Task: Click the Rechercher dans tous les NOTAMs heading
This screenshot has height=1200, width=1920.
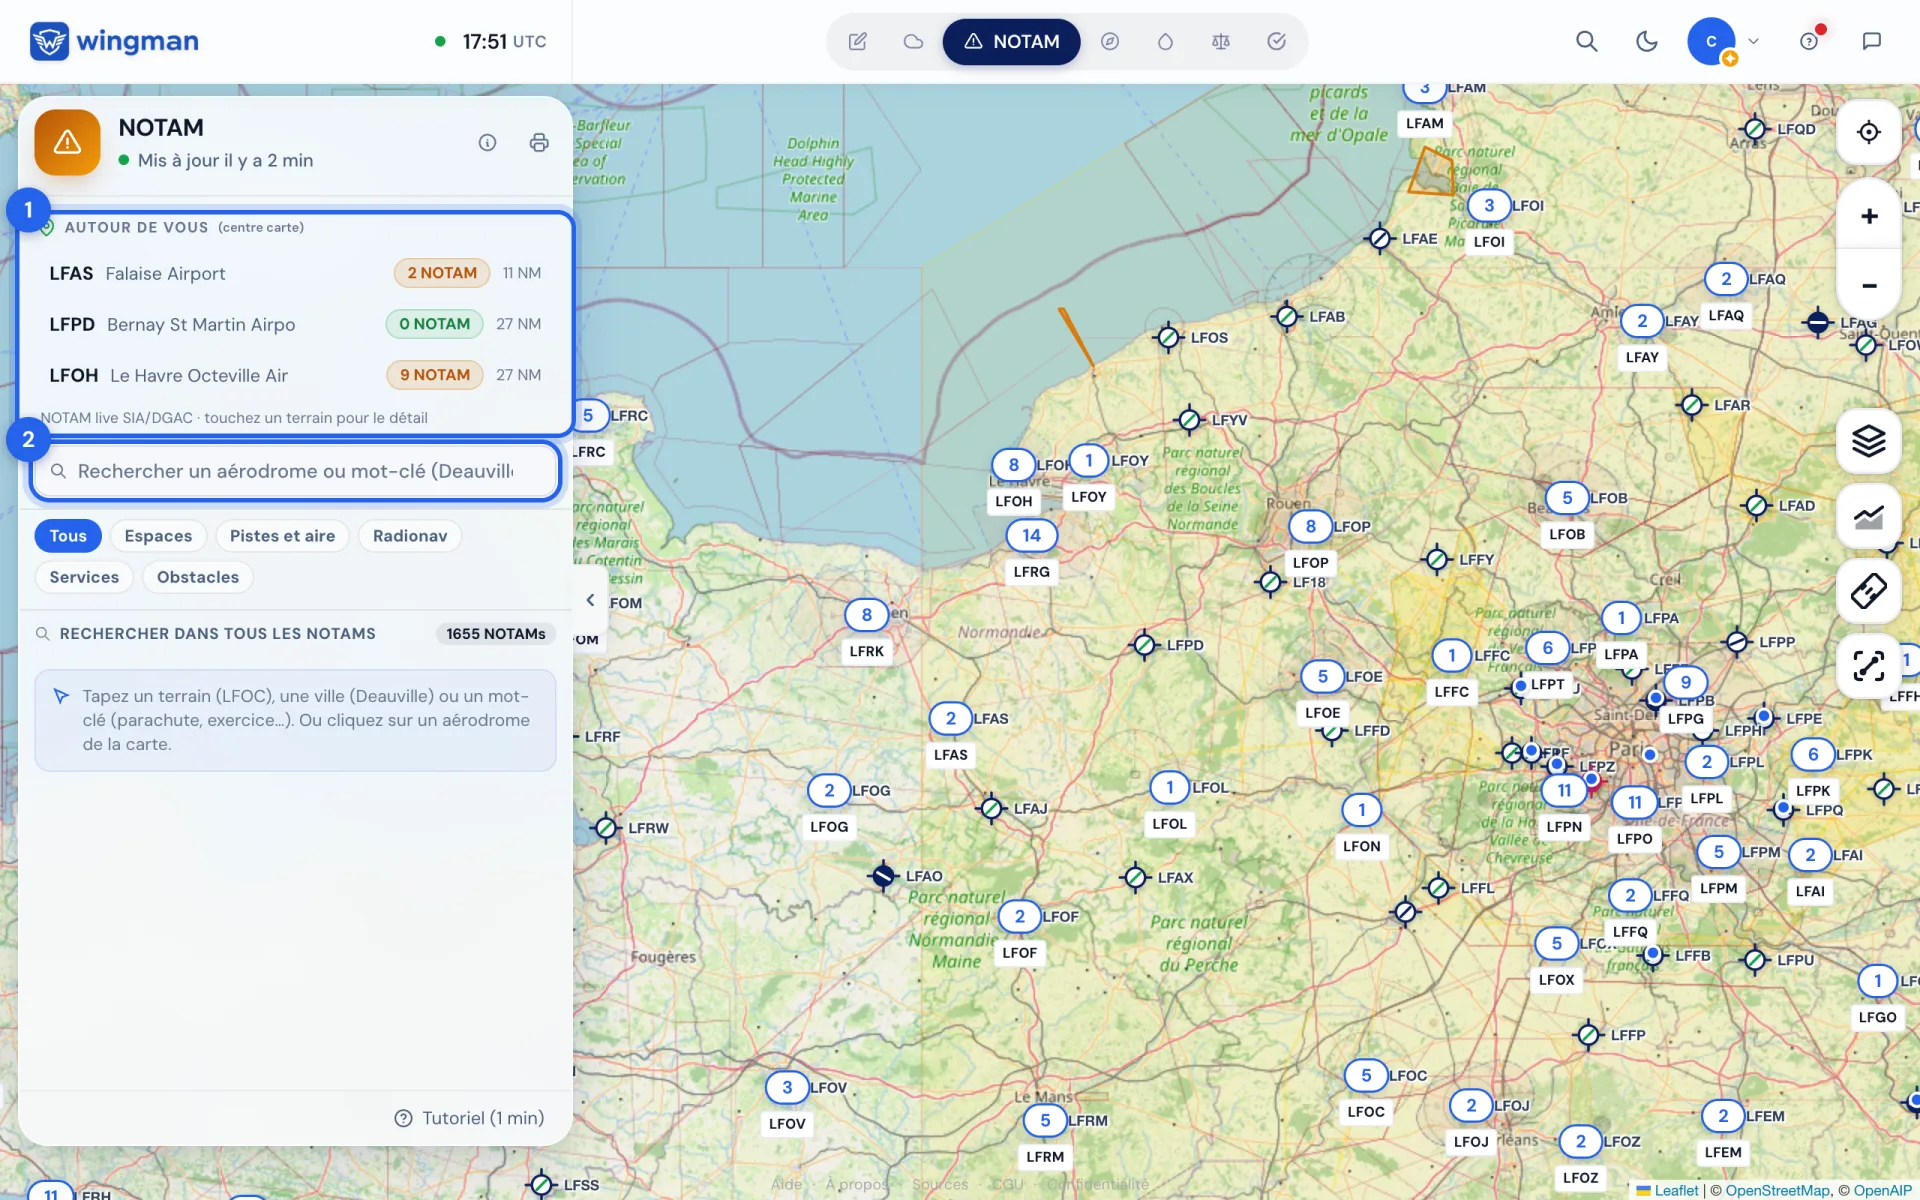Action: 217,634
